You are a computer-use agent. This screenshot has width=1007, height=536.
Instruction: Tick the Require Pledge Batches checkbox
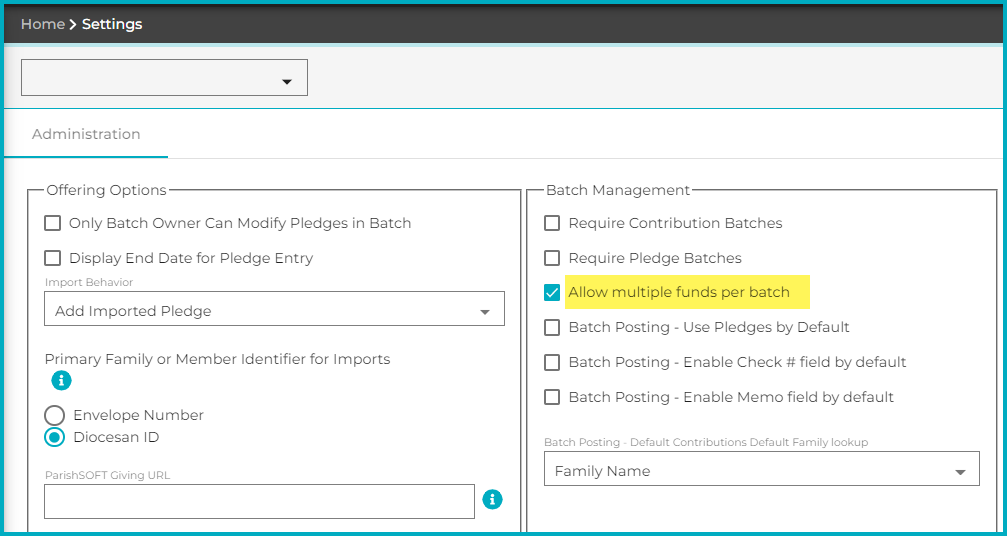click(x=552, y=258)
